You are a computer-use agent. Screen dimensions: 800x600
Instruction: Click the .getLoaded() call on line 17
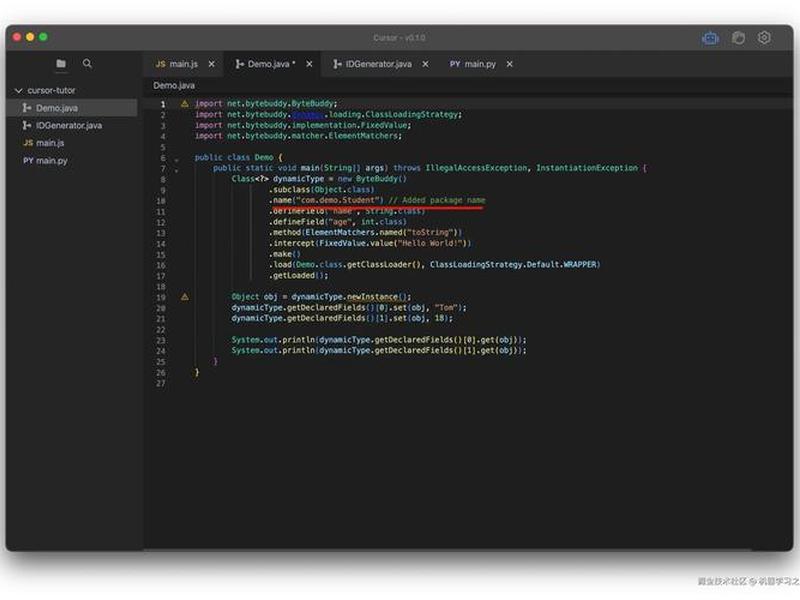298,276
